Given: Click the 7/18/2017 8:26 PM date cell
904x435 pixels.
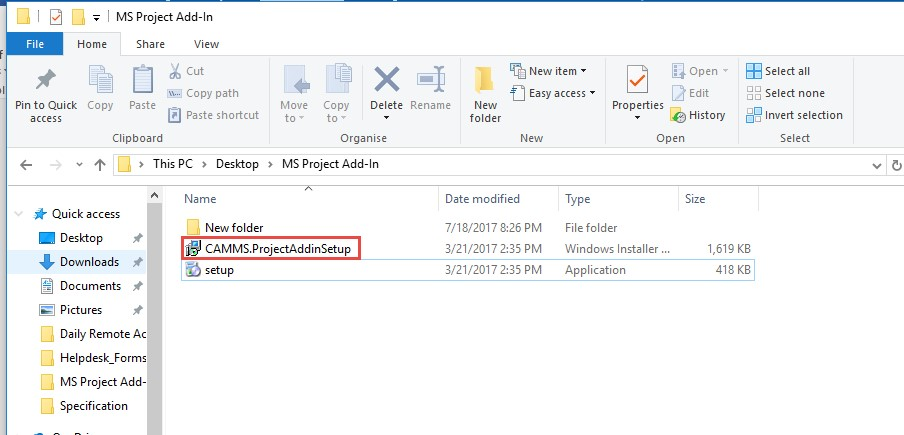Looking at the screenshot, I should coord(494,228).
